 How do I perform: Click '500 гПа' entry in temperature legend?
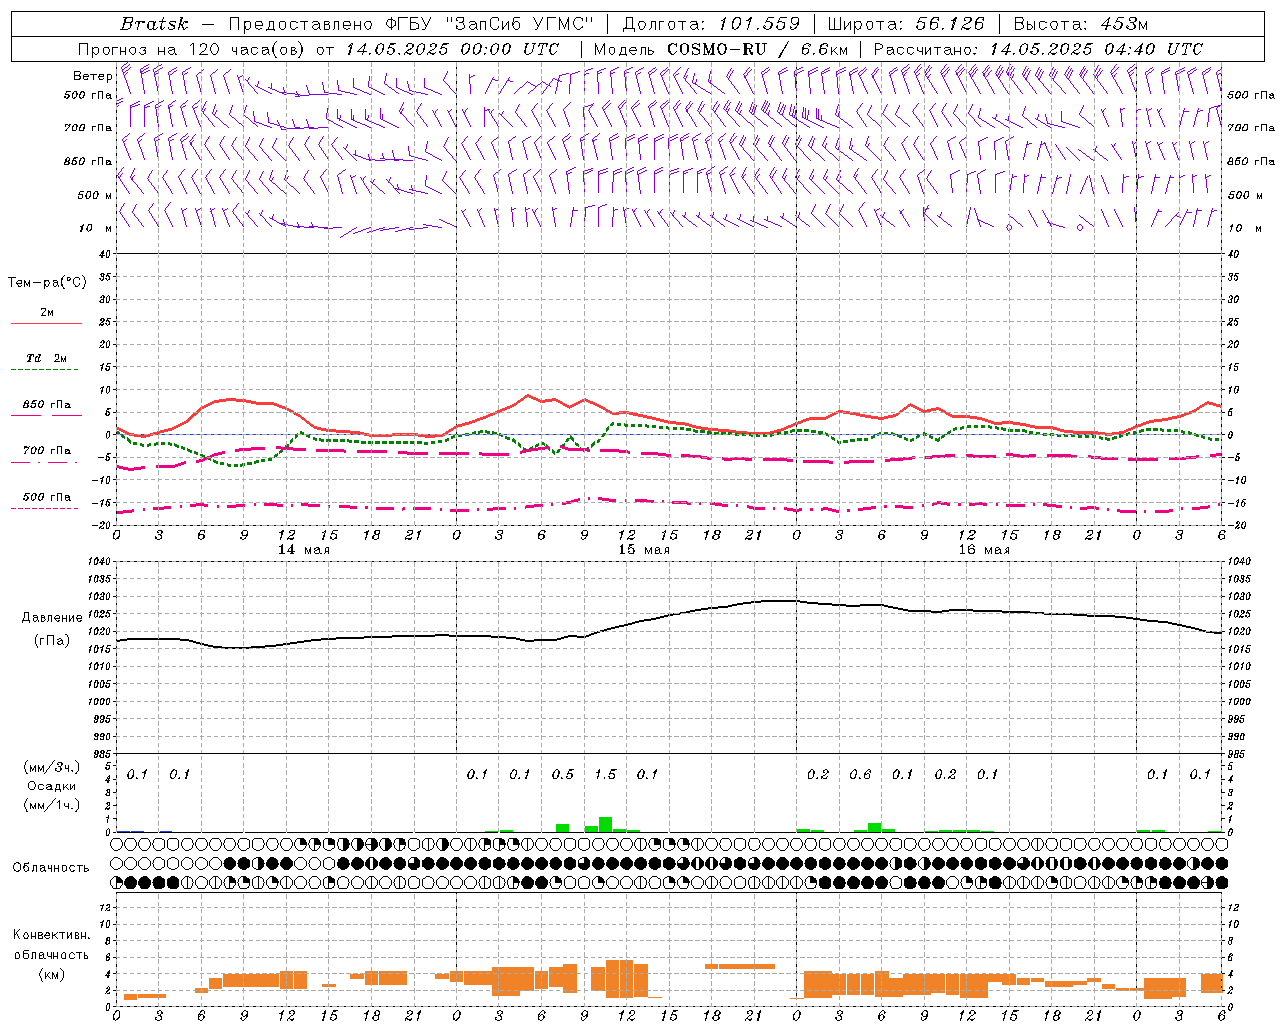(47, 497)
